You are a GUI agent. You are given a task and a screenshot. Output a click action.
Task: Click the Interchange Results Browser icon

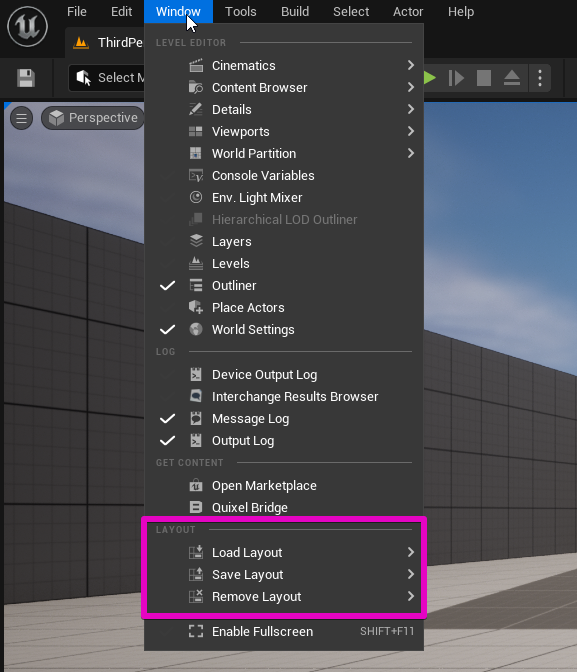click(x=196, y=396)
